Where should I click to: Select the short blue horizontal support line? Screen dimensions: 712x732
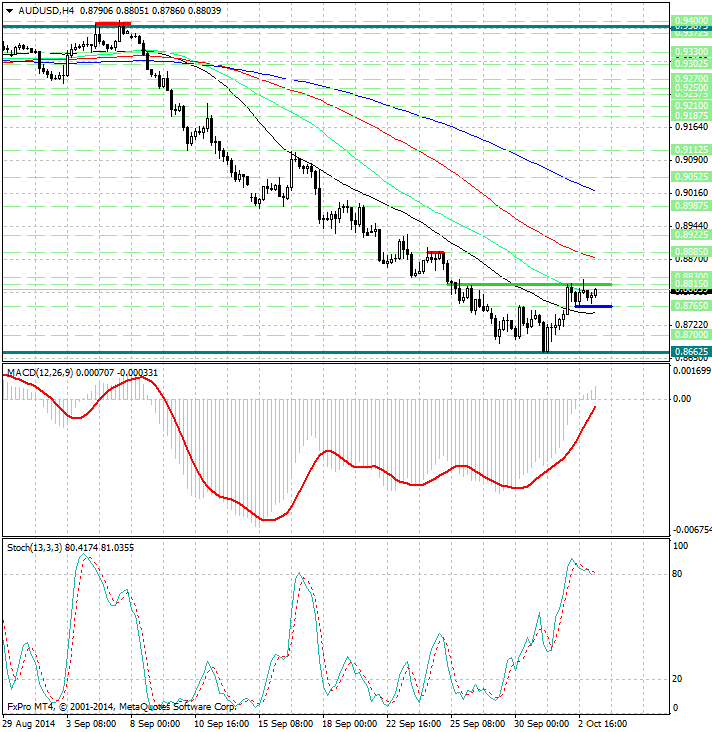[x=593, y=306]
